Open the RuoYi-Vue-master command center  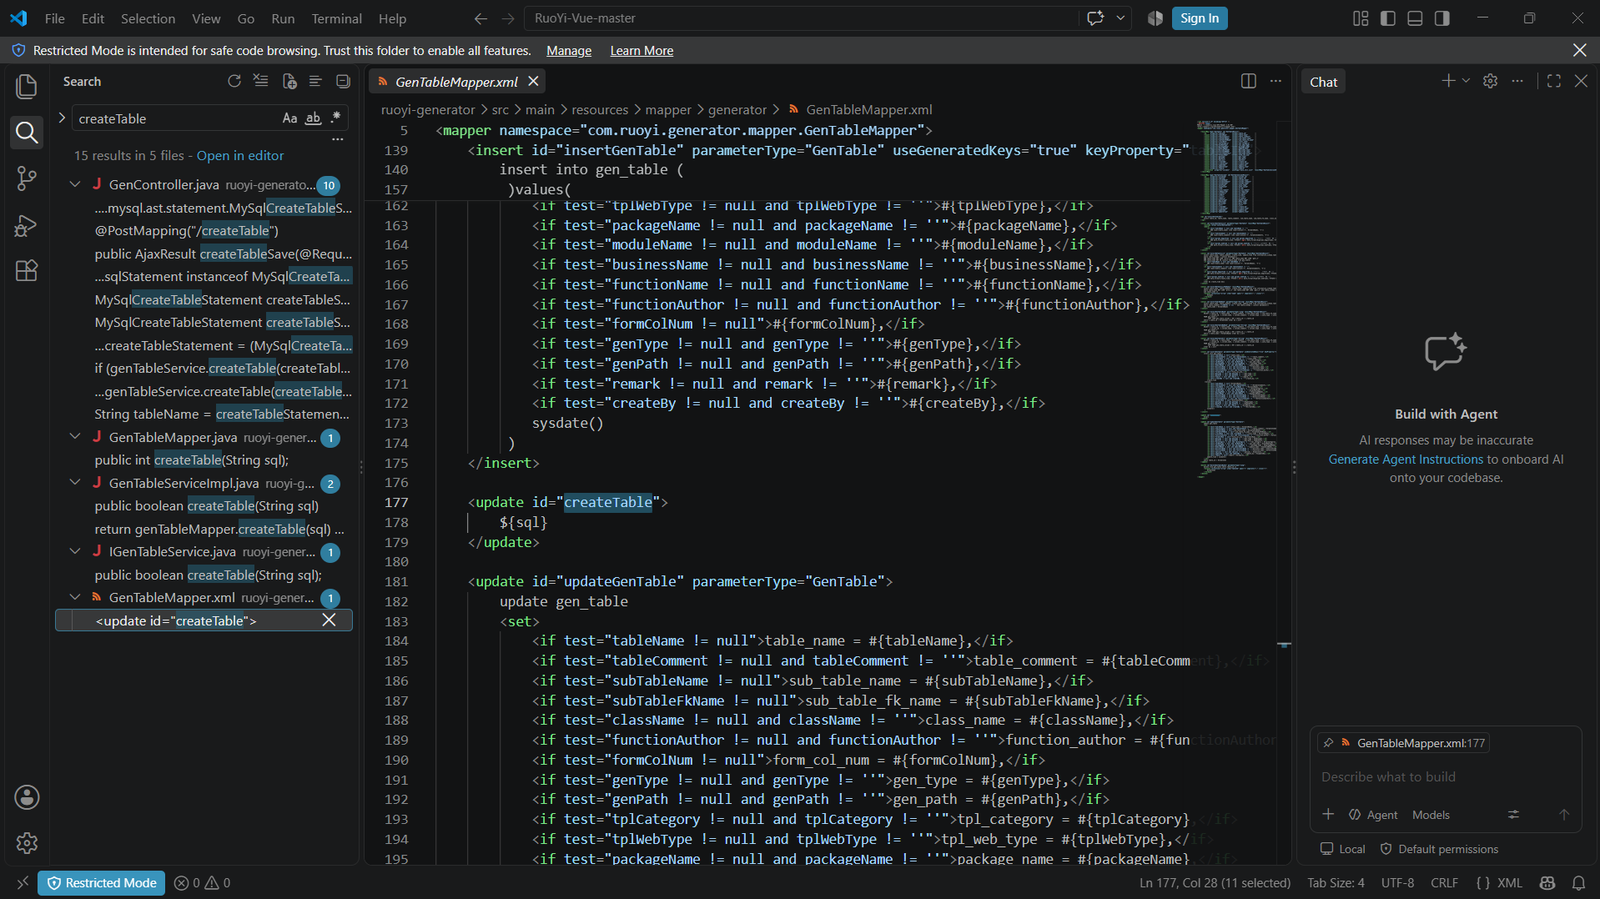(x=801, y=18)
